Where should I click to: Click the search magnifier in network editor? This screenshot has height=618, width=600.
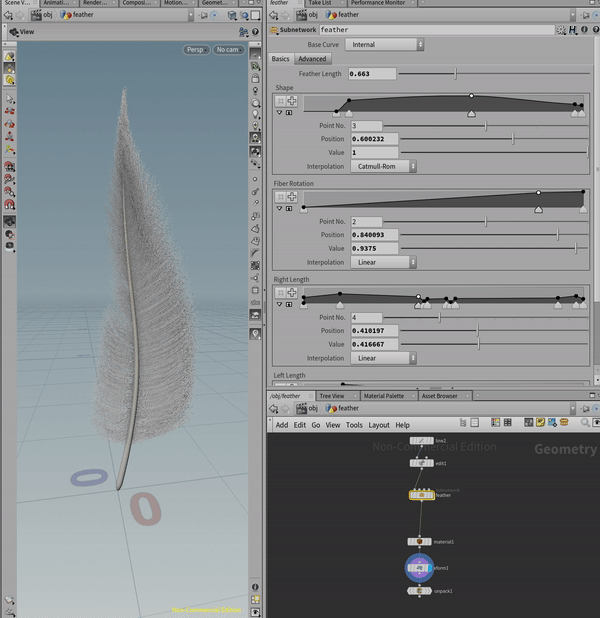585,423
